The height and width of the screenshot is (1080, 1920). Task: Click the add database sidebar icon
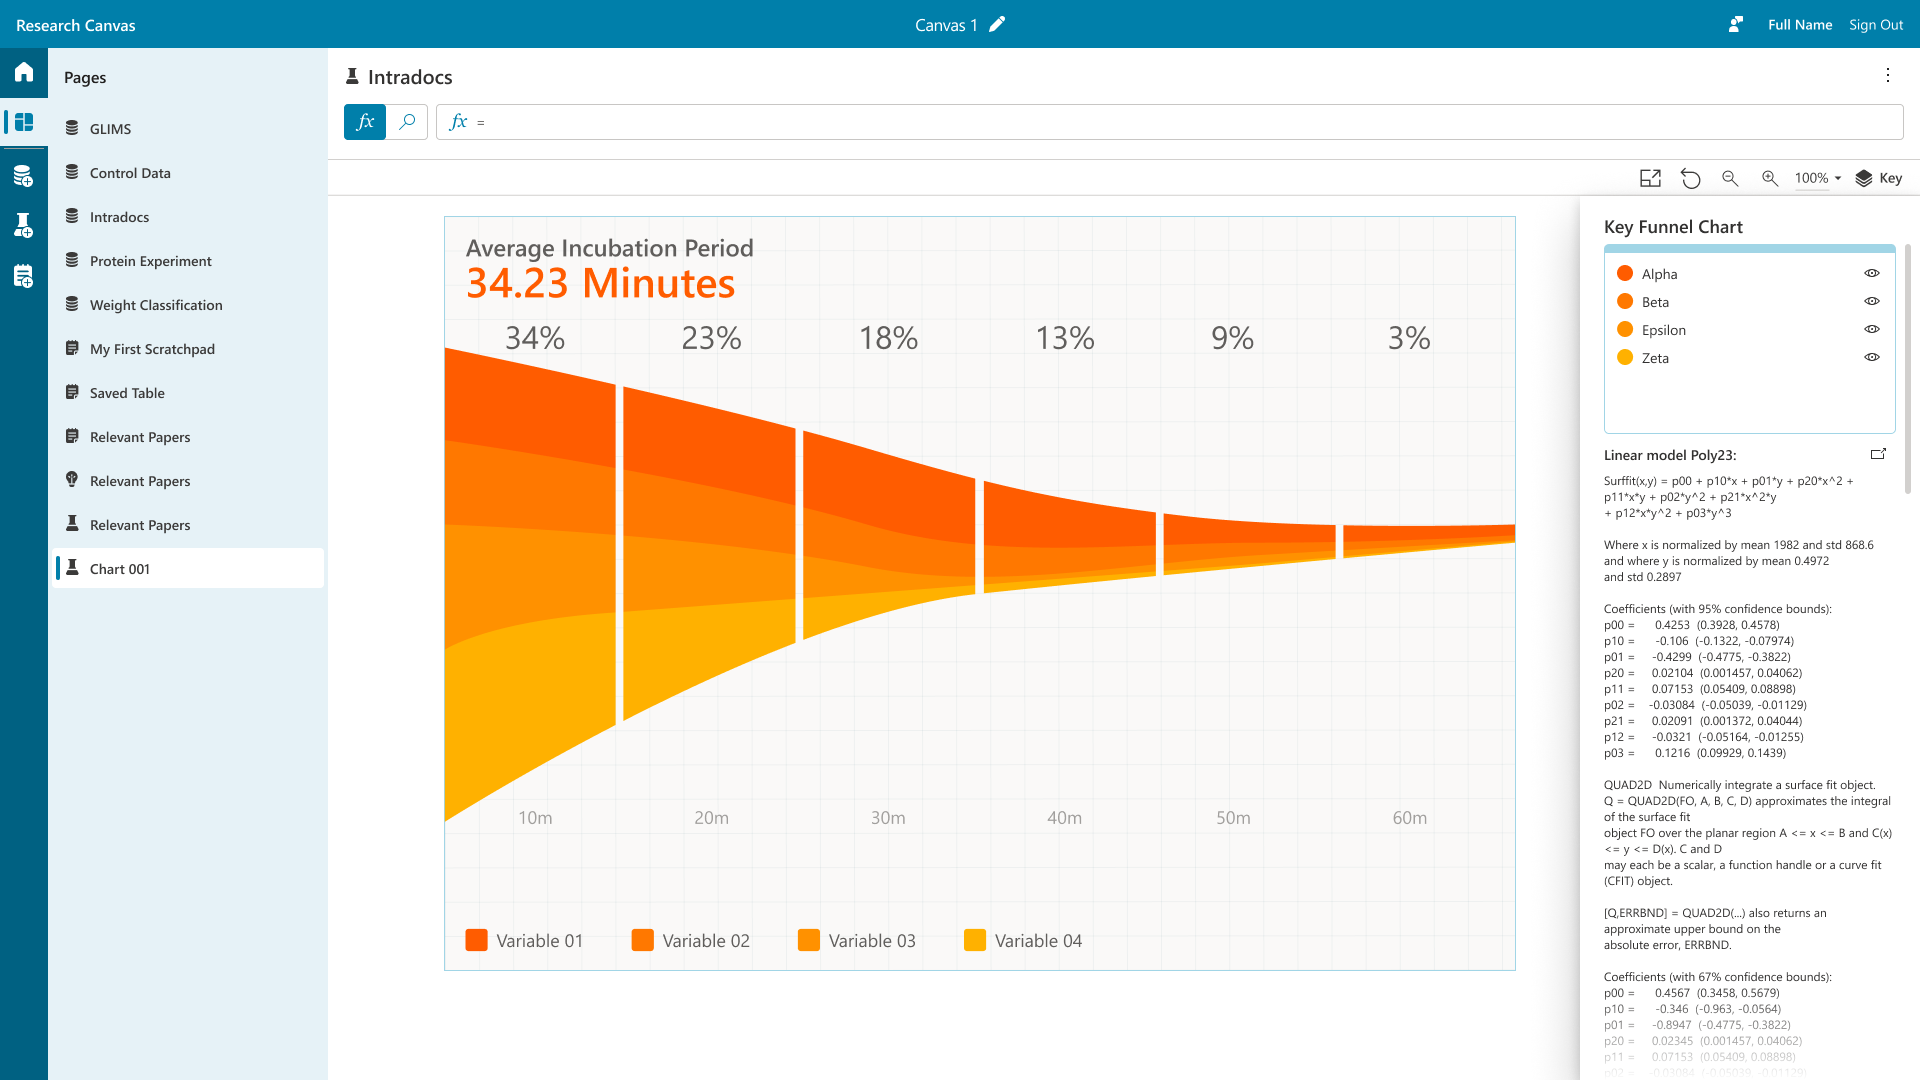(x=24, y=177)
